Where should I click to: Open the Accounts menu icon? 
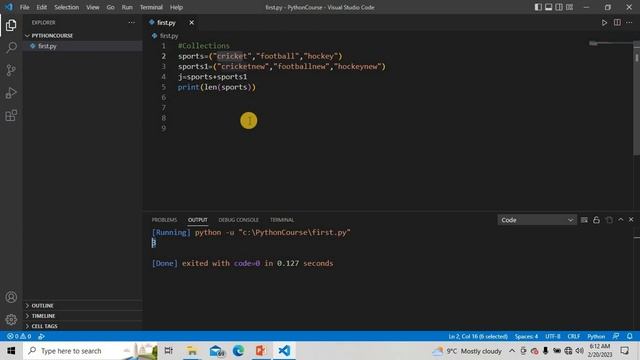[11, 297]
